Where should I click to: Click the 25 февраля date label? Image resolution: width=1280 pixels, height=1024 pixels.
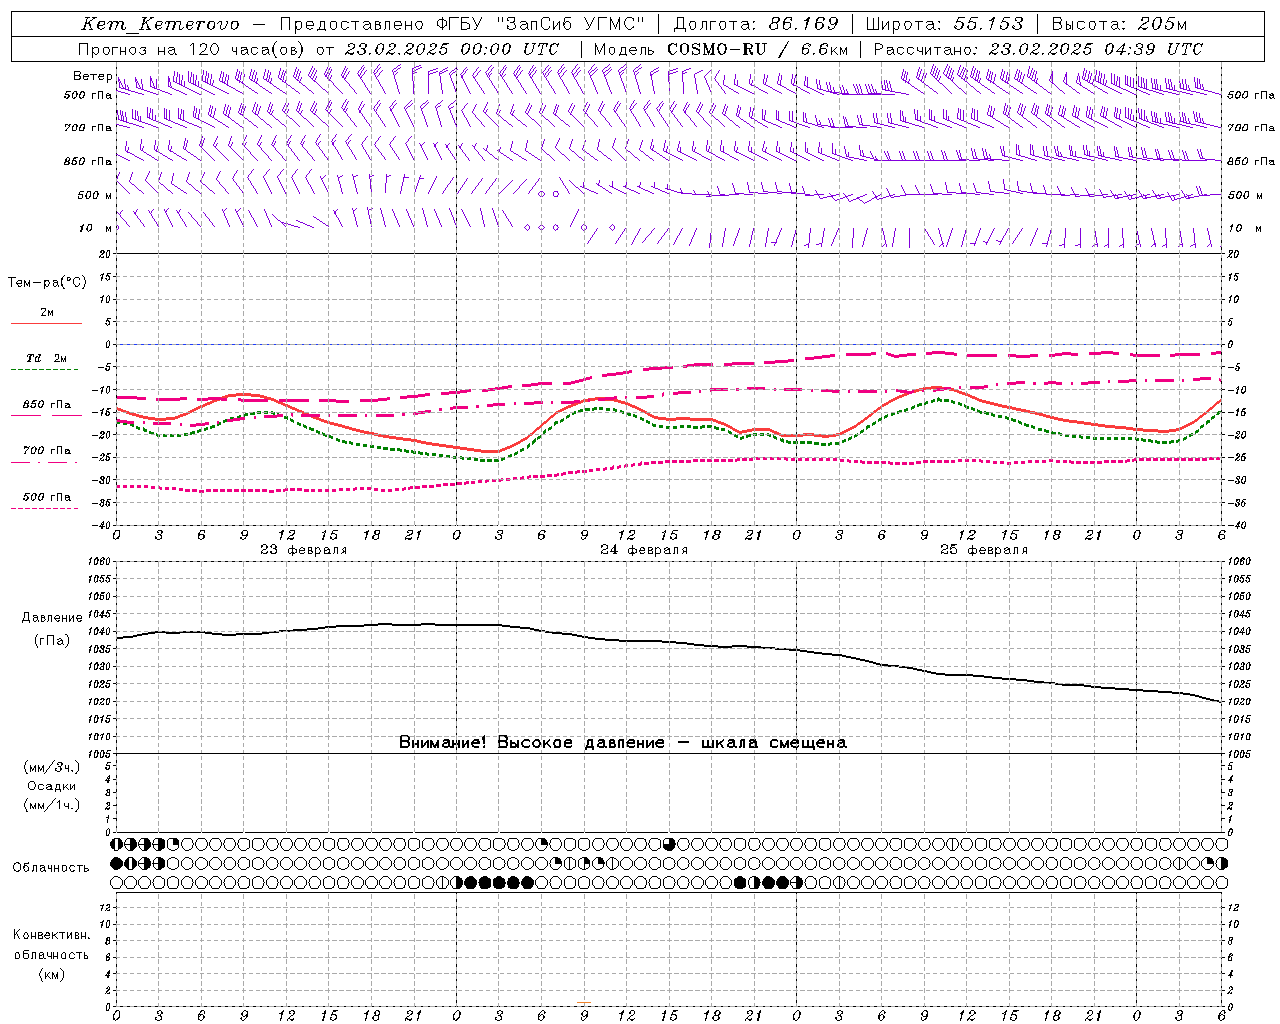click(x=984, y=550)
